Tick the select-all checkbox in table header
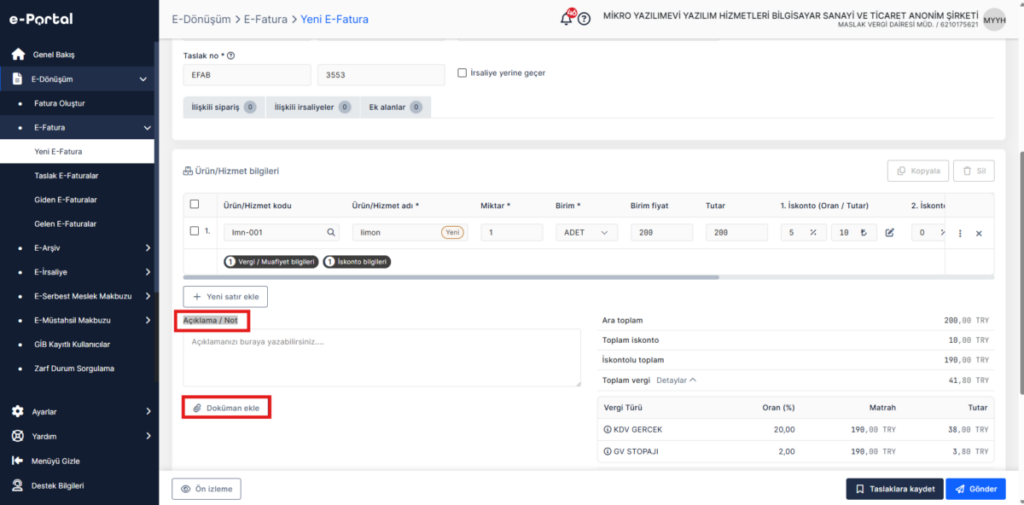The image size is (1024, 505). 194,204
